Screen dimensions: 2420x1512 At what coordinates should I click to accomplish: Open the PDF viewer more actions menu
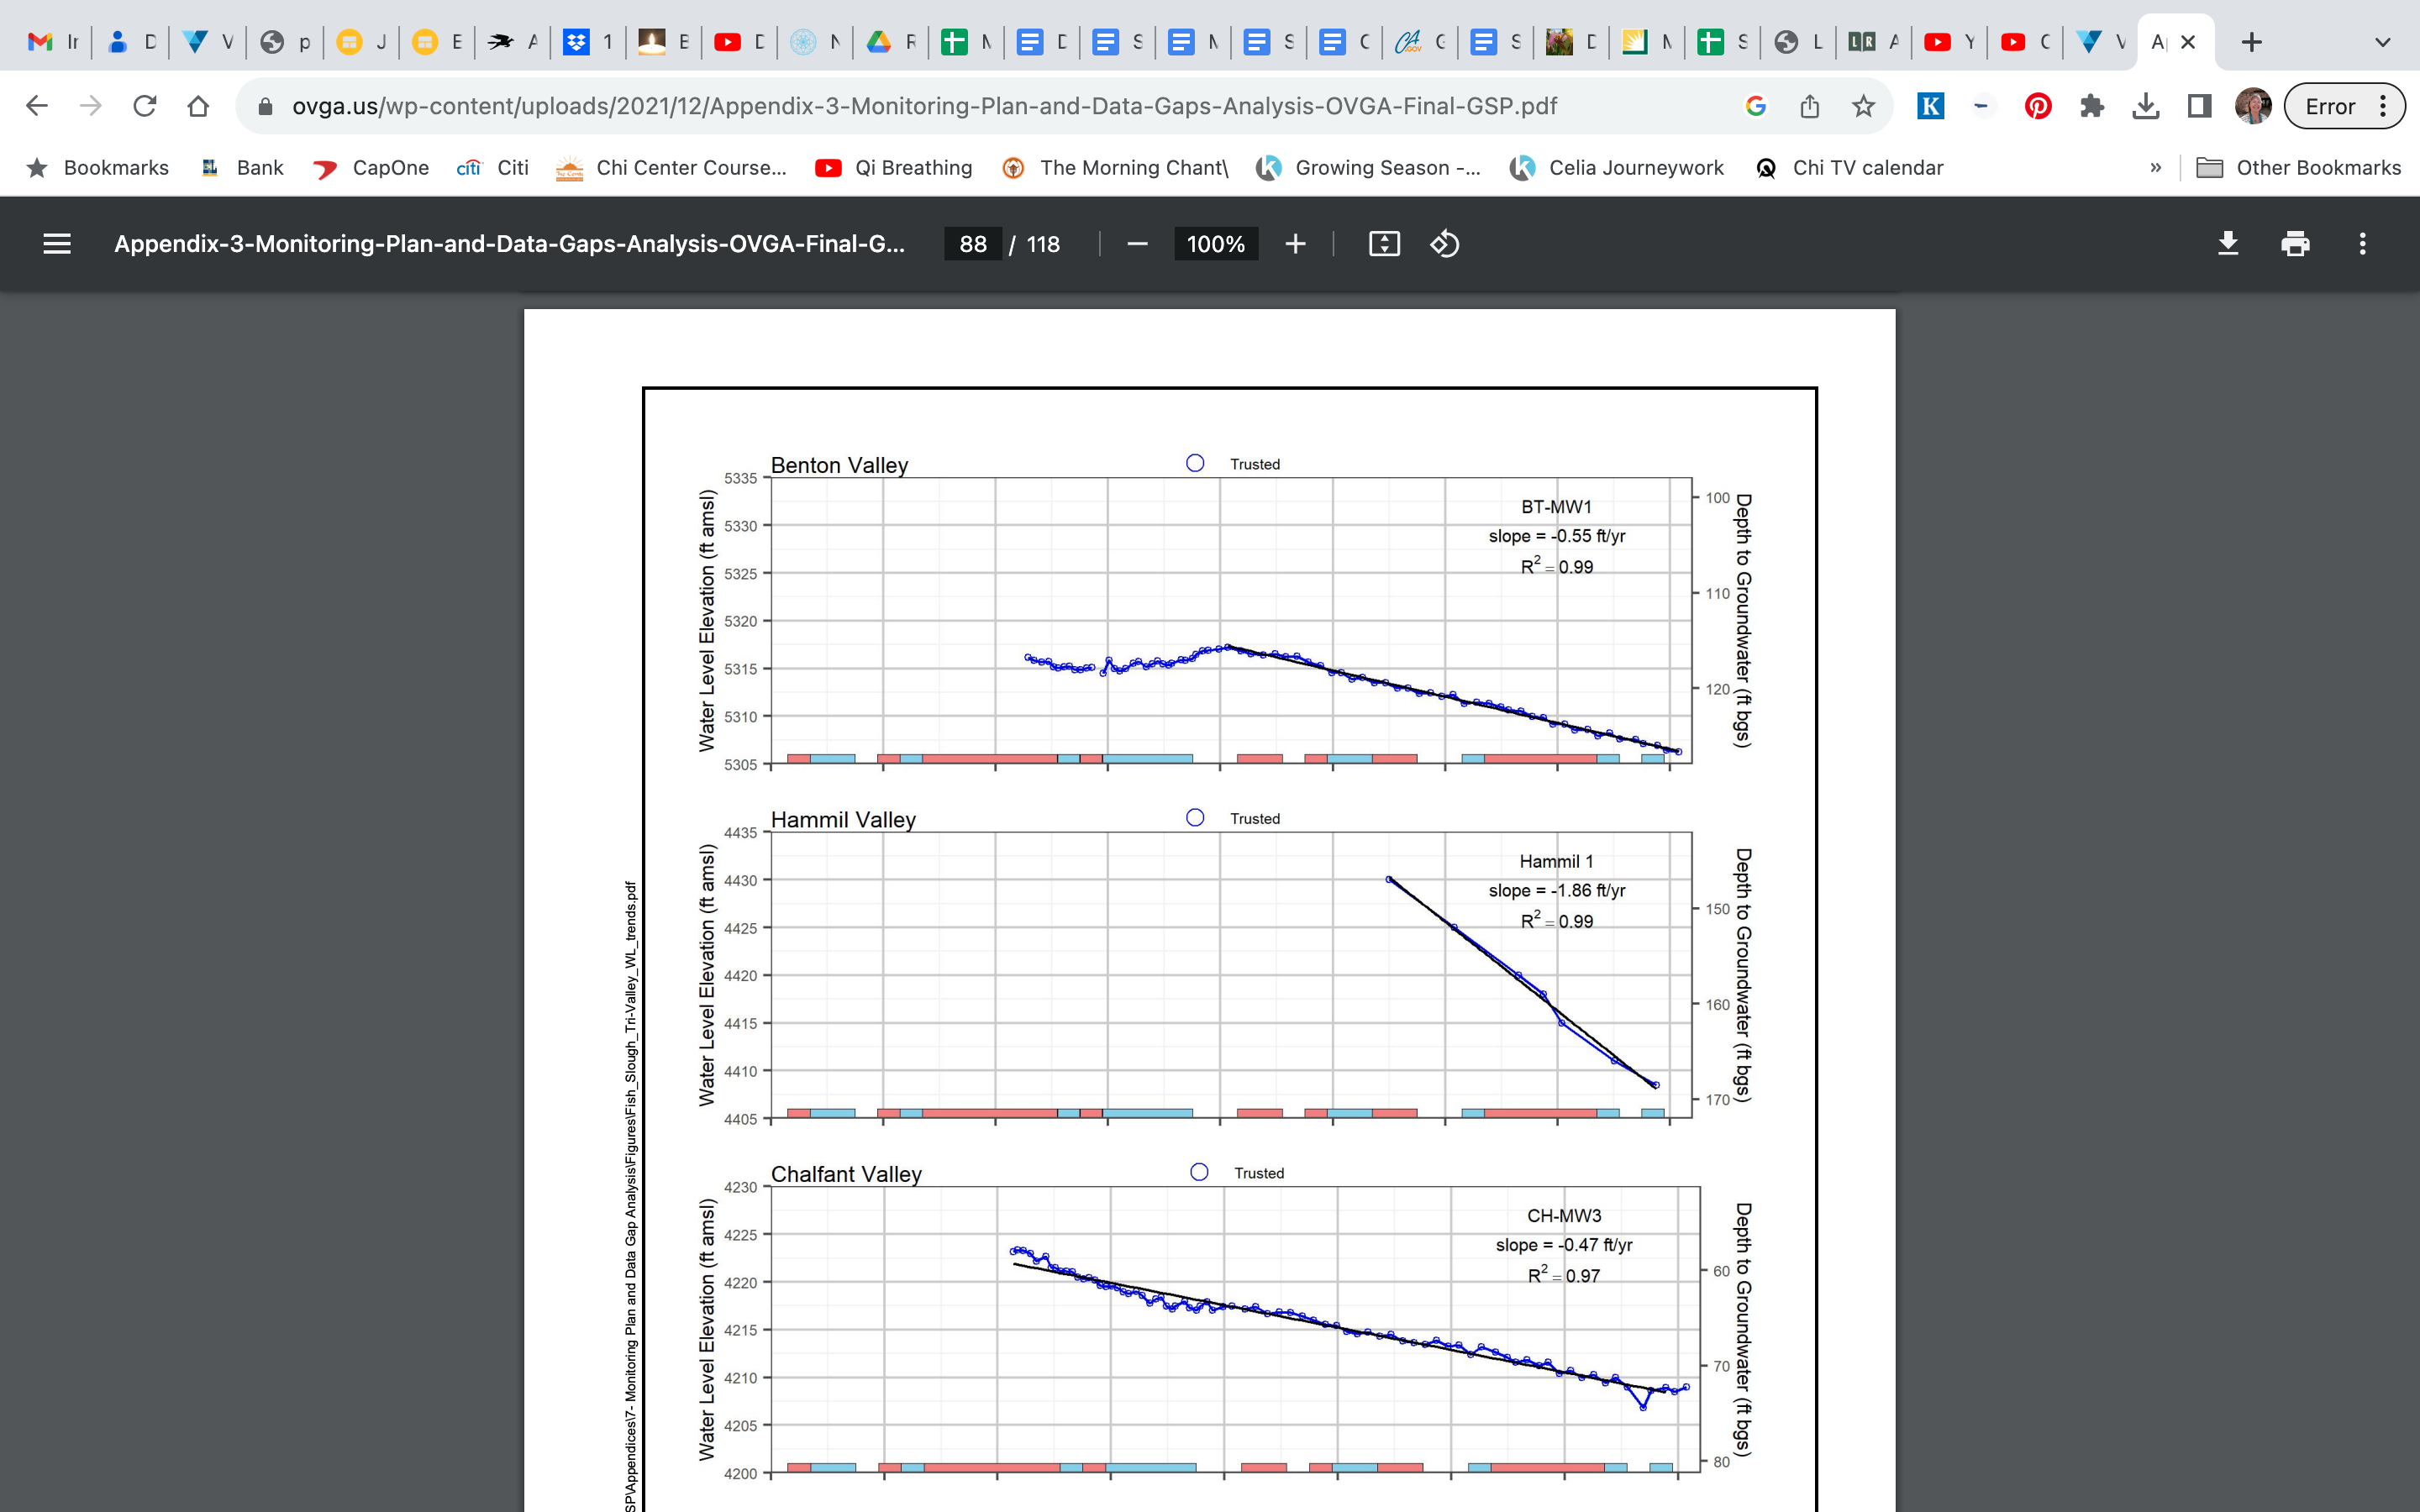[2362, 244]
